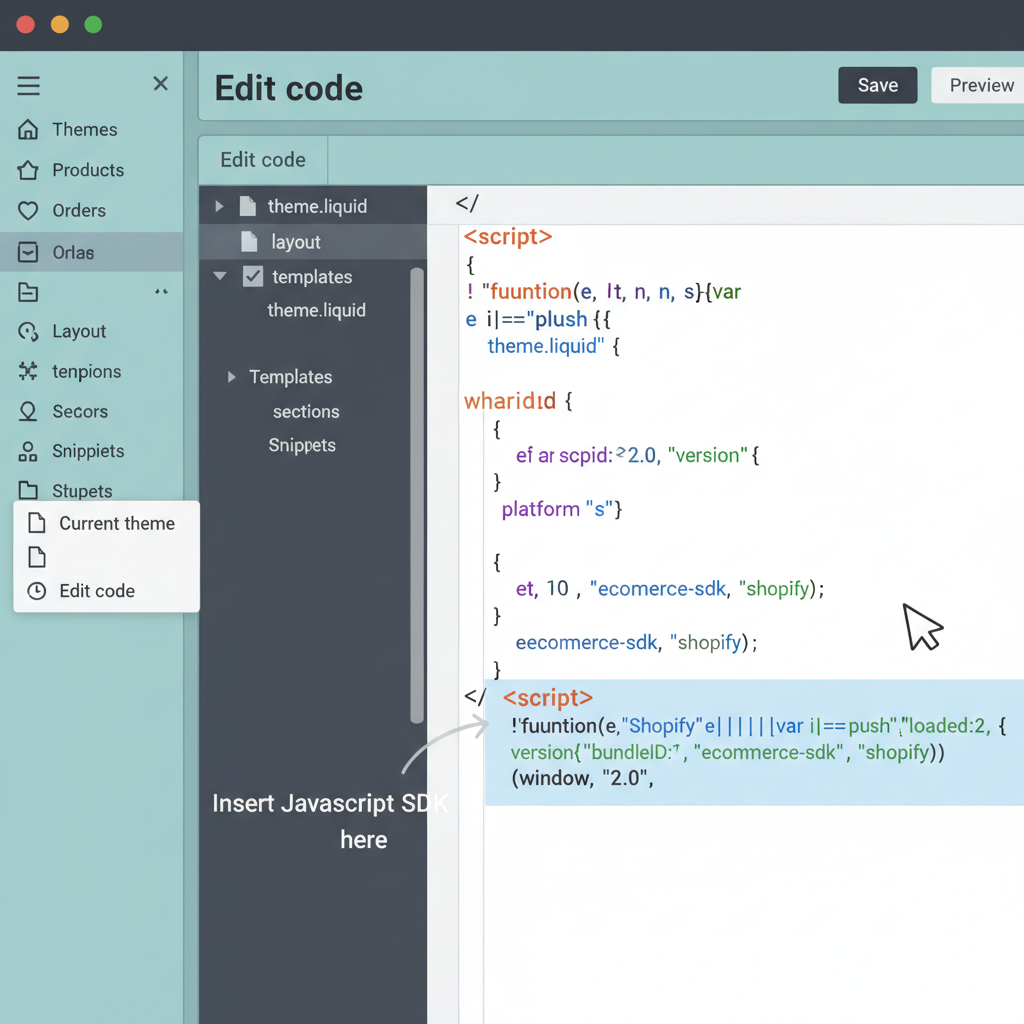Click the Stupets folder icon
The height and width of the screenshot is (1024, 1024).
(x=28, y=491)
